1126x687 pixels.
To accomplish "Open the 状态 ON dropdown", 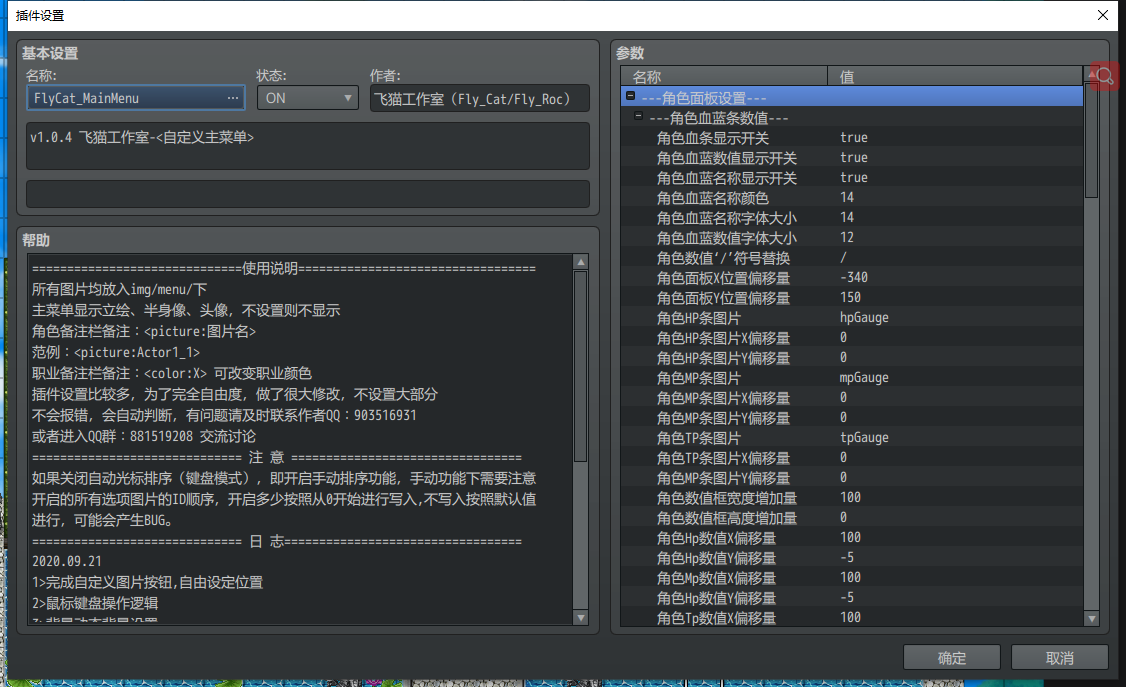I will (307, 98).
